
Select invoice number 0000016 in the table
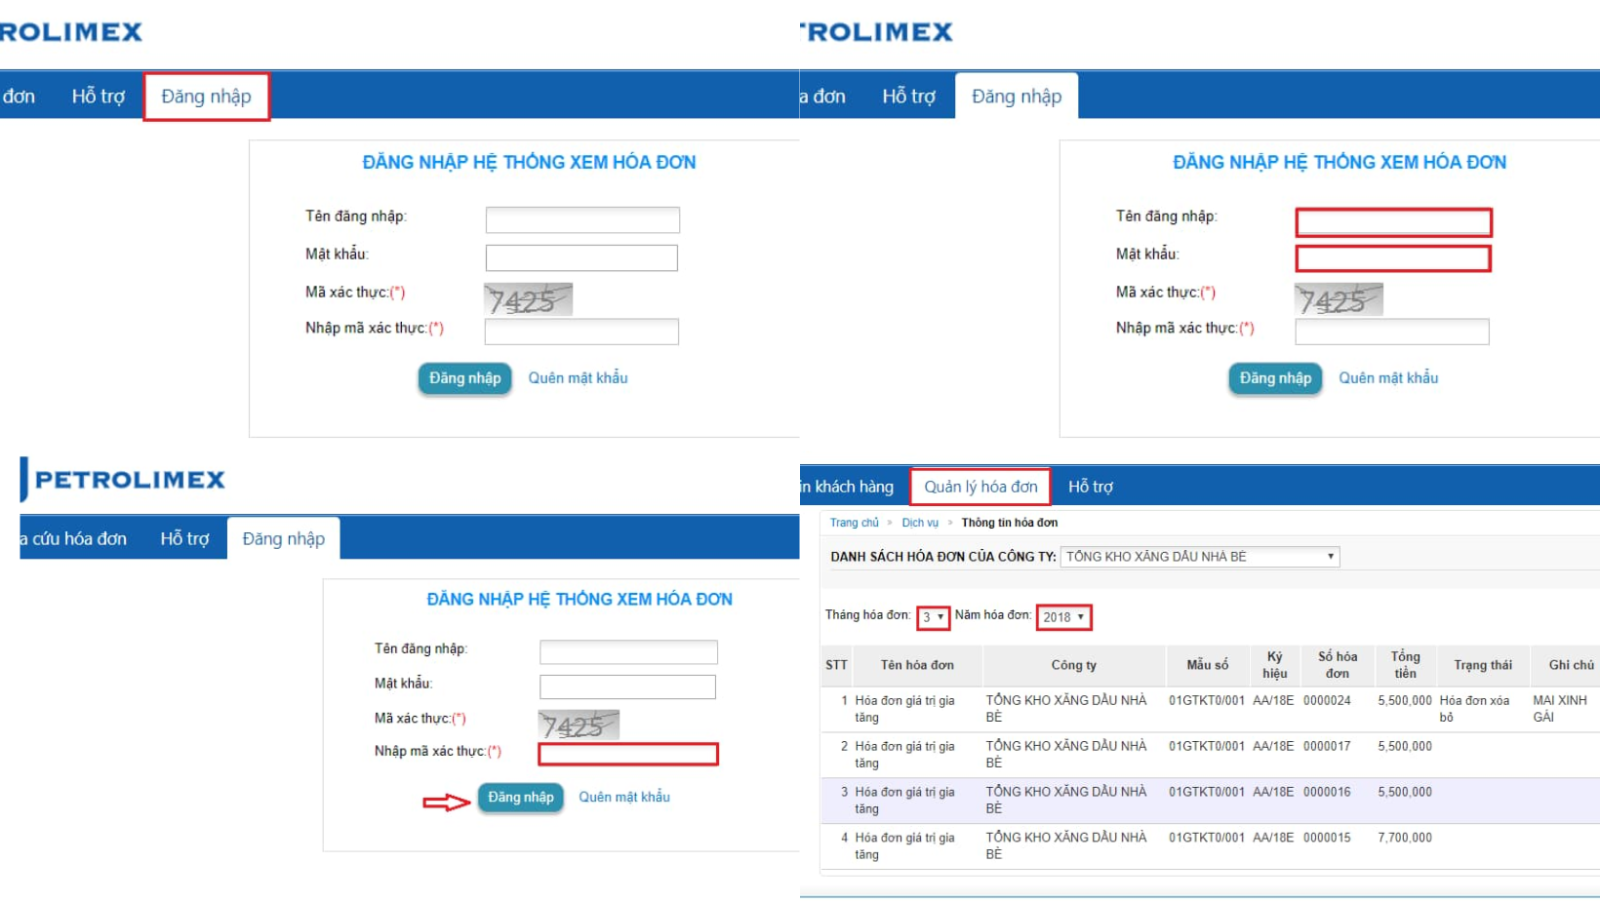pyautogui.click(x=1327, y=792)
